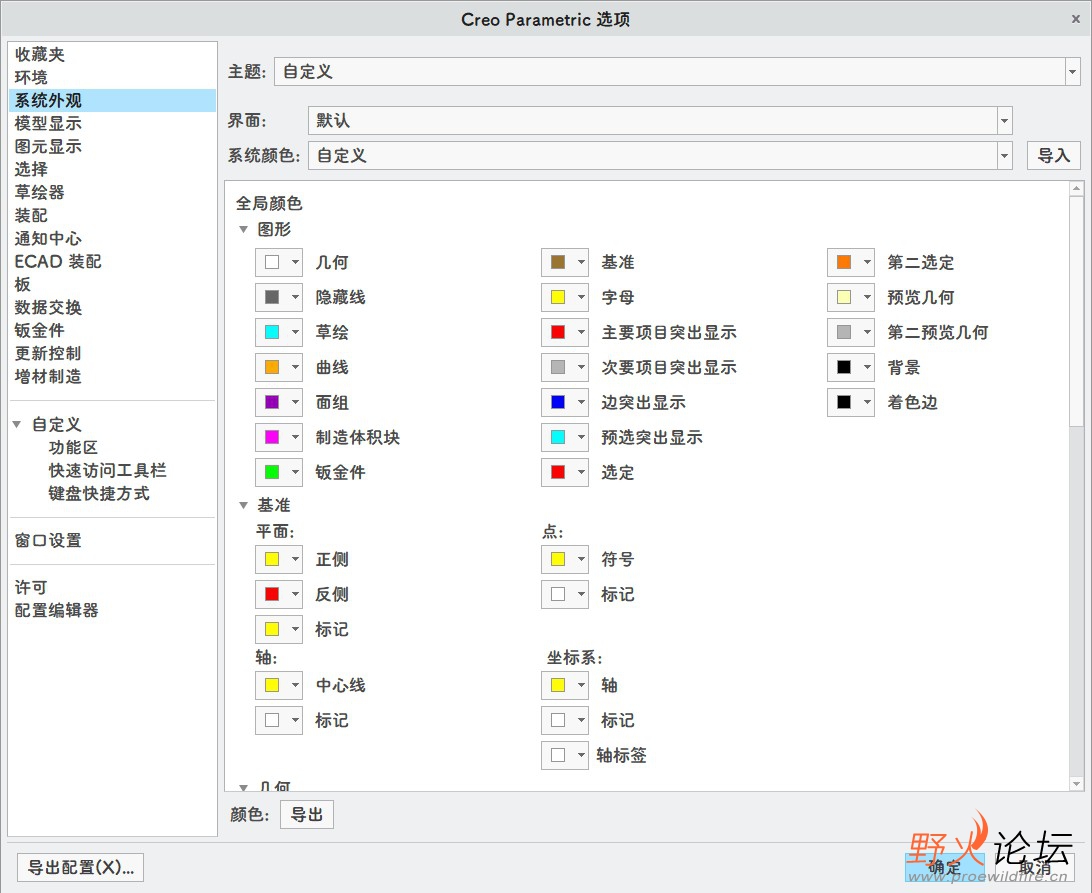Viewport: 1092px width, 893px height.
Task: Collapse the 基准 color group
Action: (244, 505)
